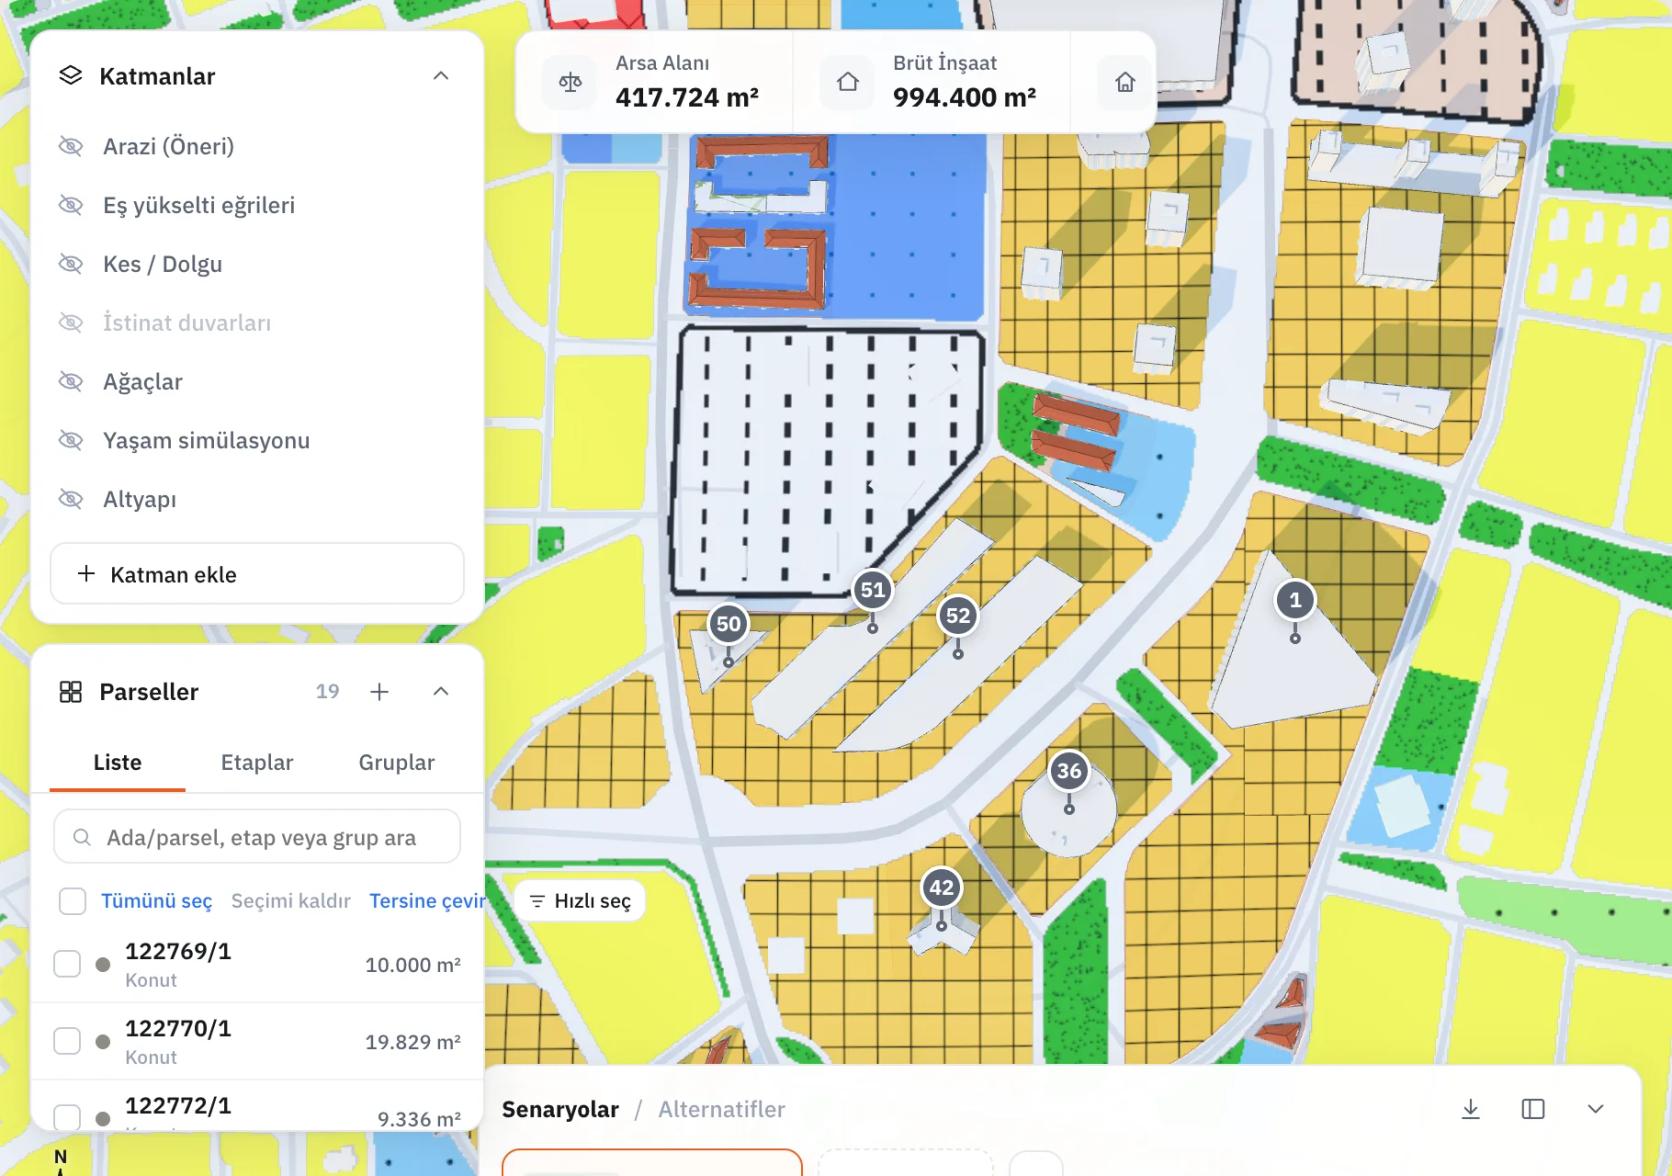Image resolution: width=1672 pixels, height=1176 pixels.
Task: Click the Parseller grid icon
Action: [70, 692]
